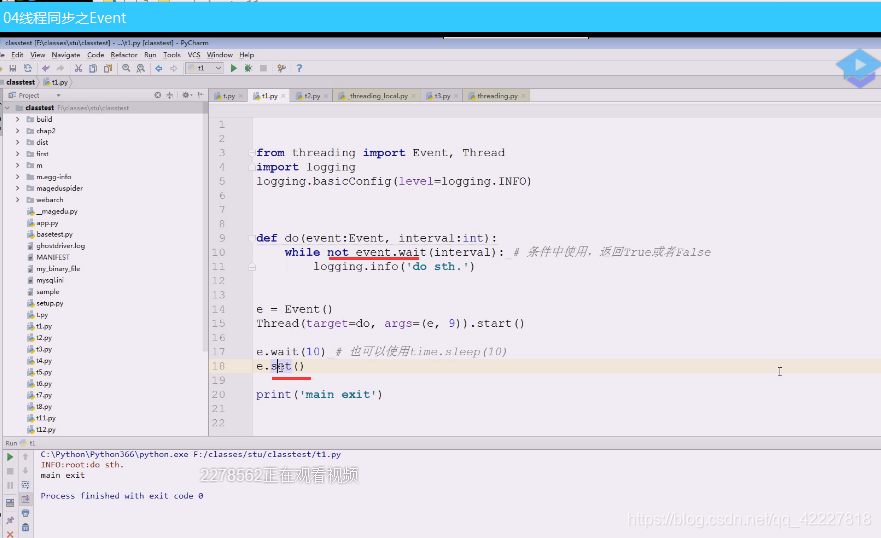Click the Save All toolbar icon
Screen dimensions: 881x538
12,68
